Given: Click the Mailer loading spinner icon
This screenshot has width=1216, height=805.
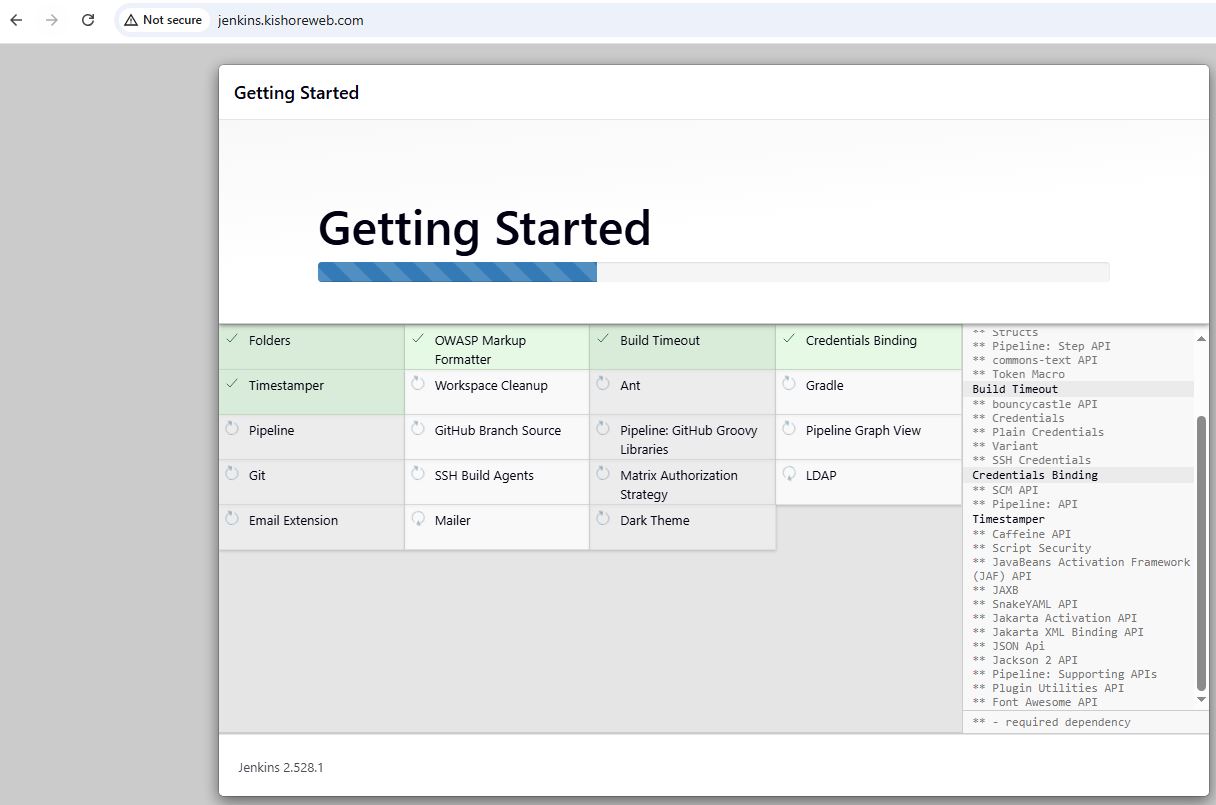Looking at the screenshot, I should pyautogui.click(x=418, y=519).
